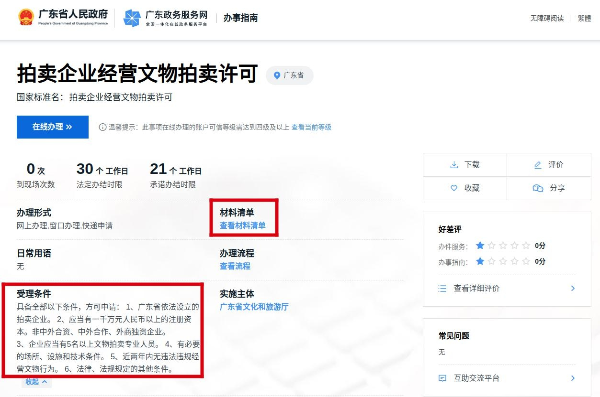Open the 查看材料清单 link
600x397 pixels.
click(x=243, y=225)
